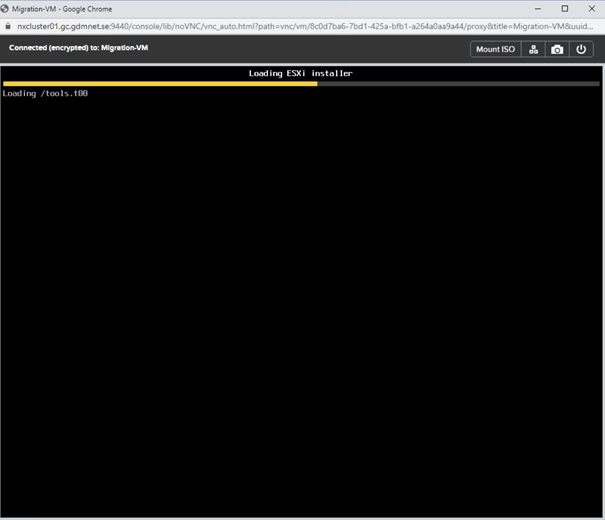Viewport: 605px width, 520px height.
Task: Click the lock icon in the address bar
Action: (x=7, y=26)
